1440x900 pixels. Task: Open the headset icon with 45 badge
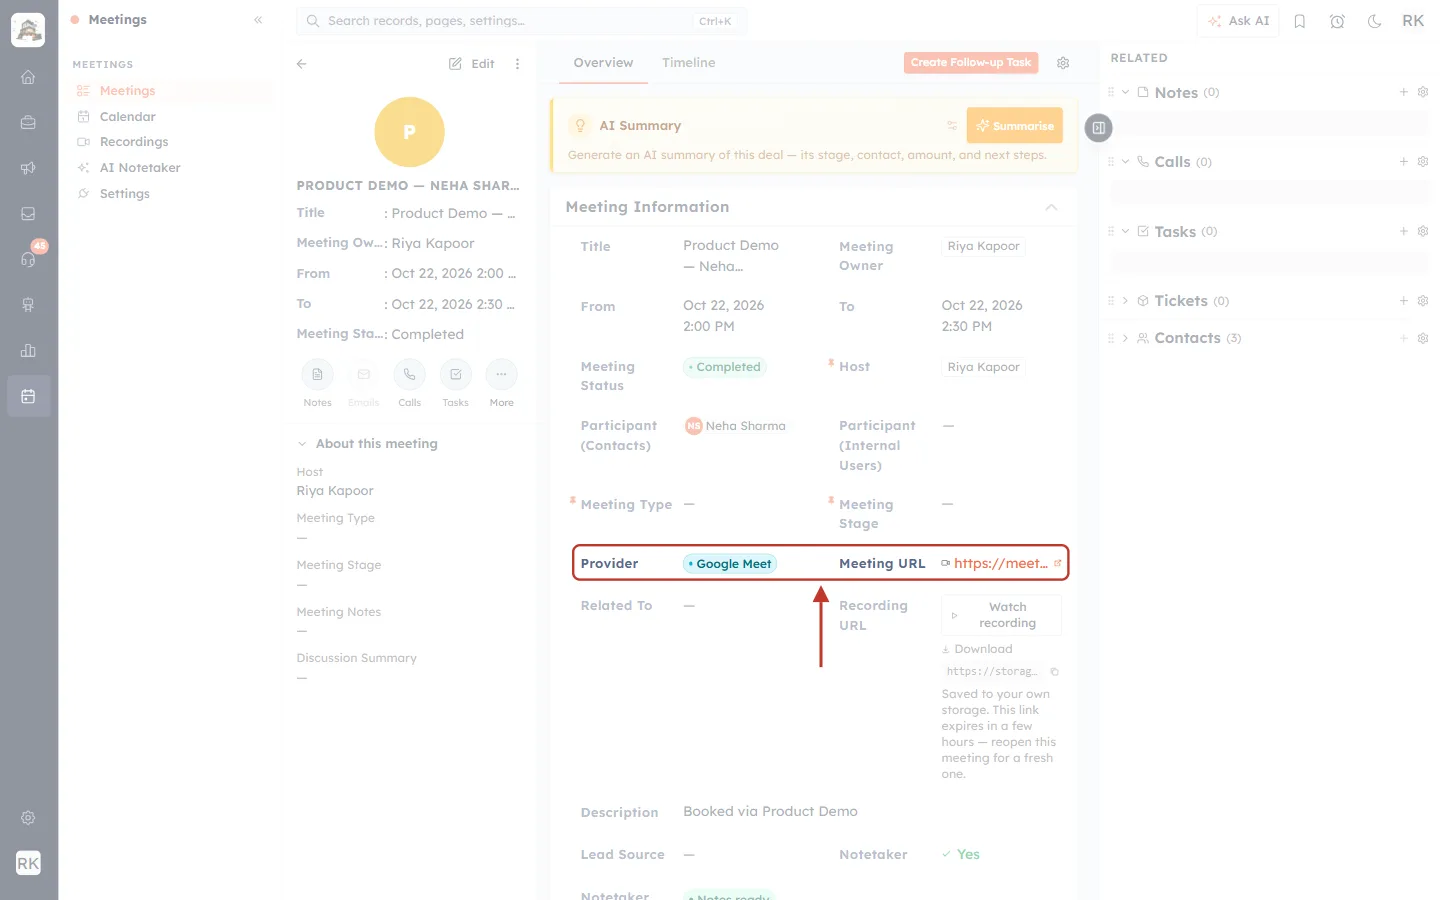pos(28,259)
